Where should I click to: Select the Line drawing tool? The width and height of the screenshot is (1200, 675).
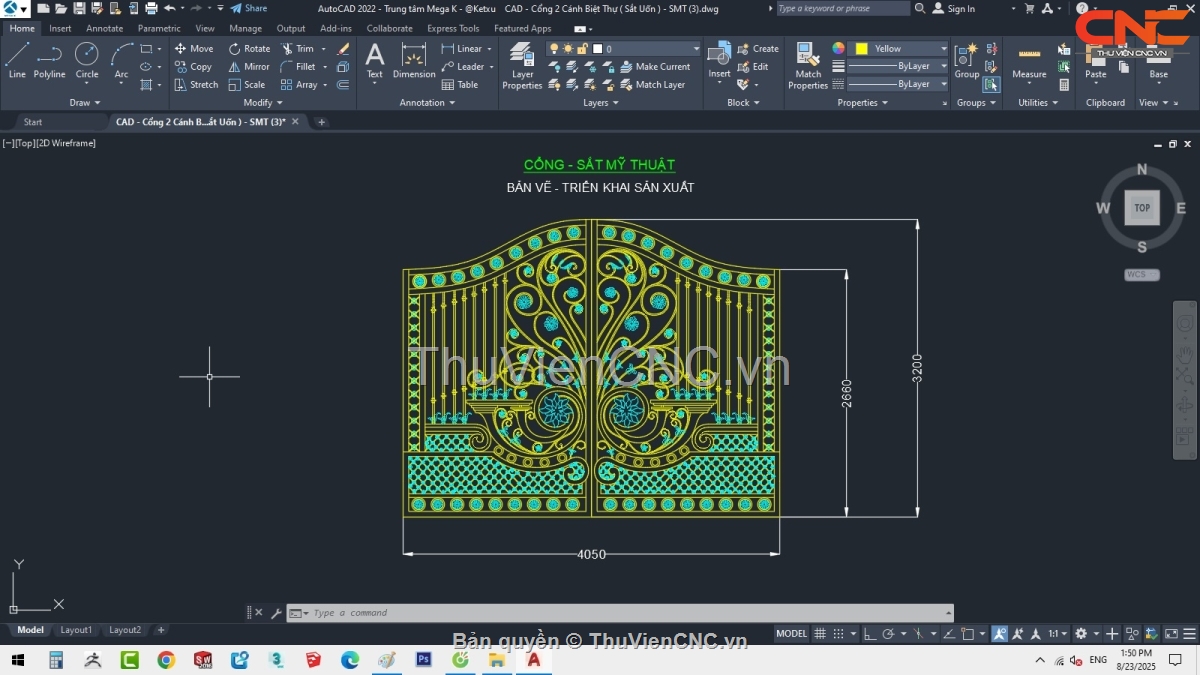pyautogui.click(x=17, y=60)
